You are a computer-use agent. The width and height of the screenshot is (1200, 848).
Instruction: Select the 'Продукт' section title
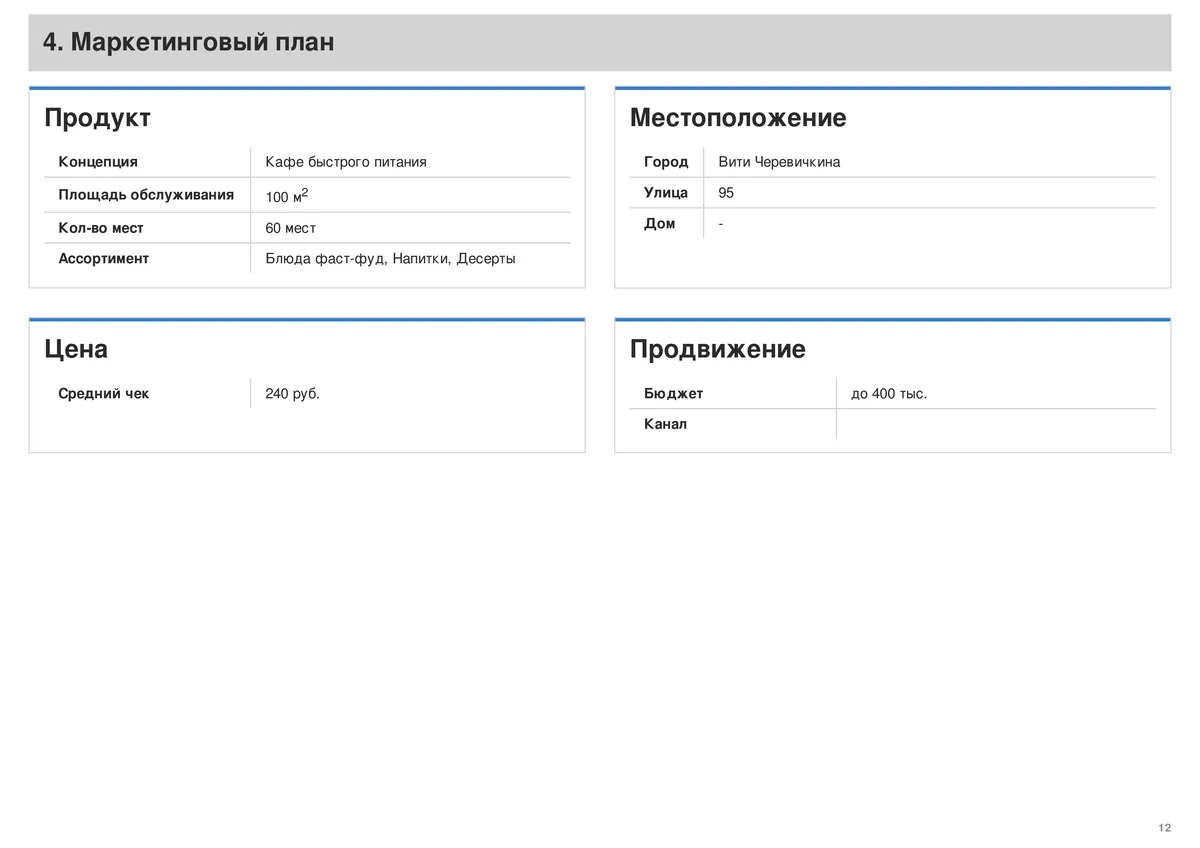click(x=97, y=118)
